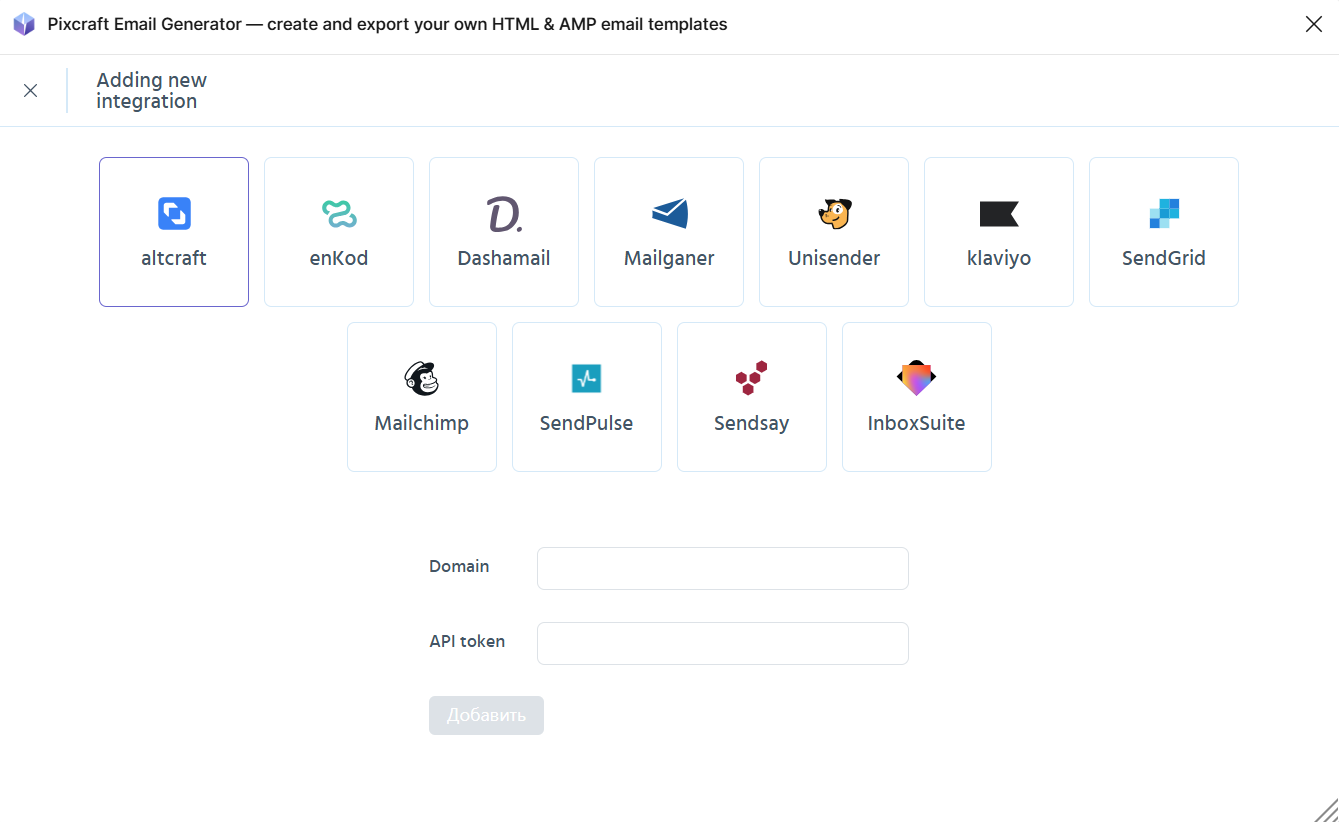Focus the API token input field
The image size is (1339, 822).
pos(723,643)
